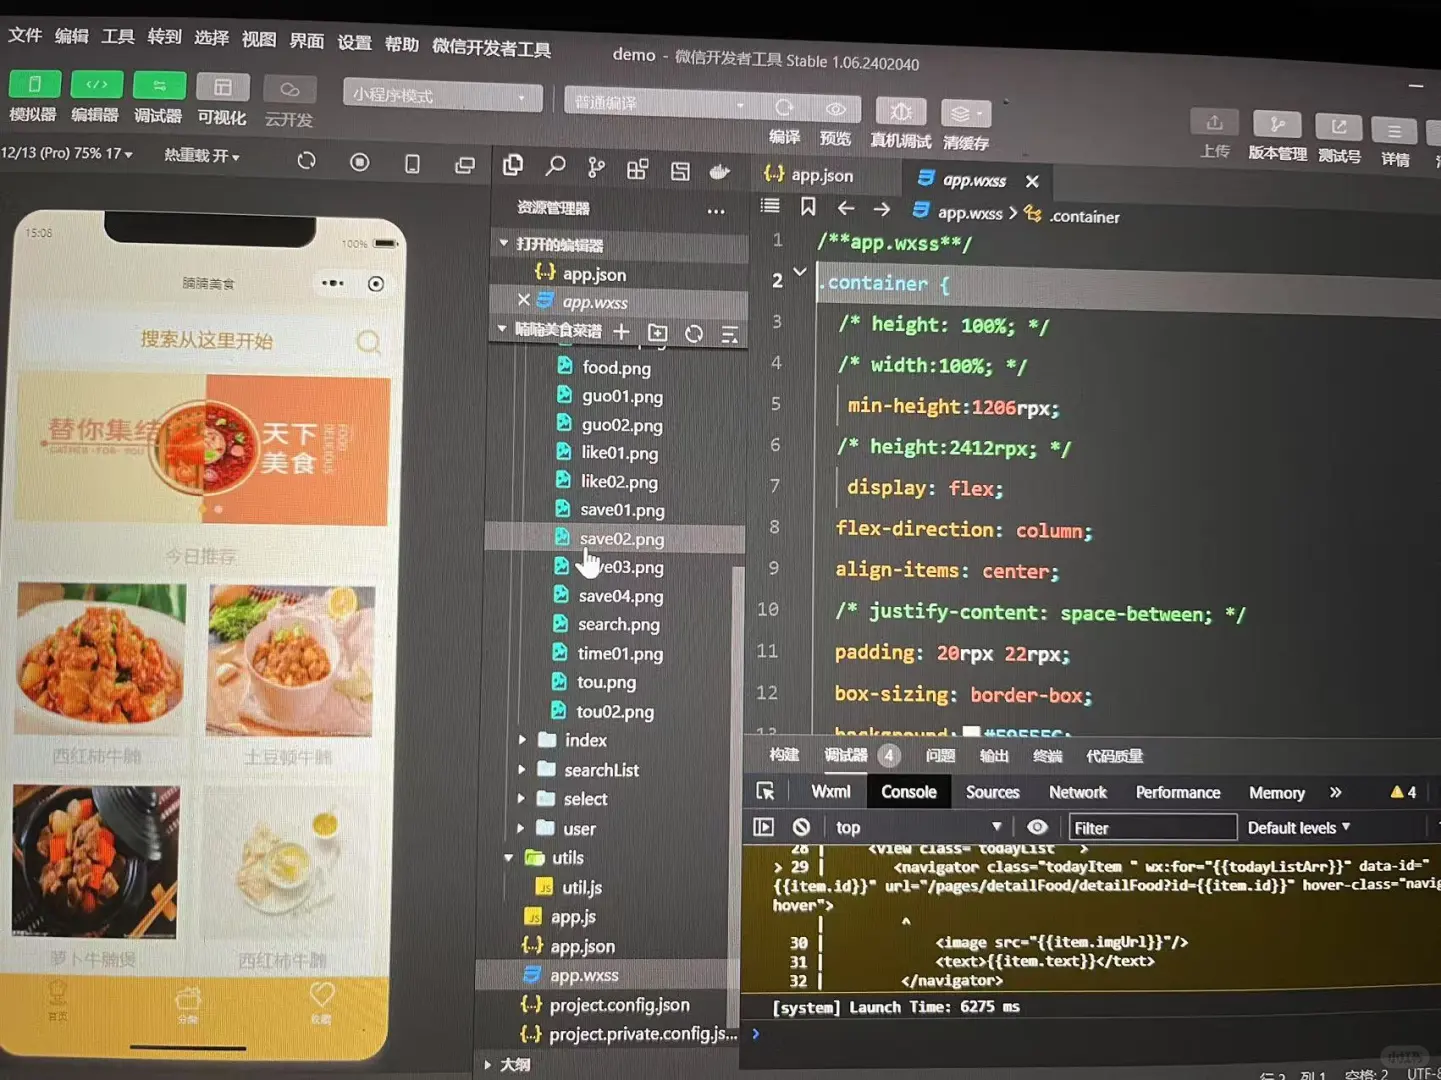Expand the index folder
This screenshot has width=1441, height=1080.
coord(521,740)
